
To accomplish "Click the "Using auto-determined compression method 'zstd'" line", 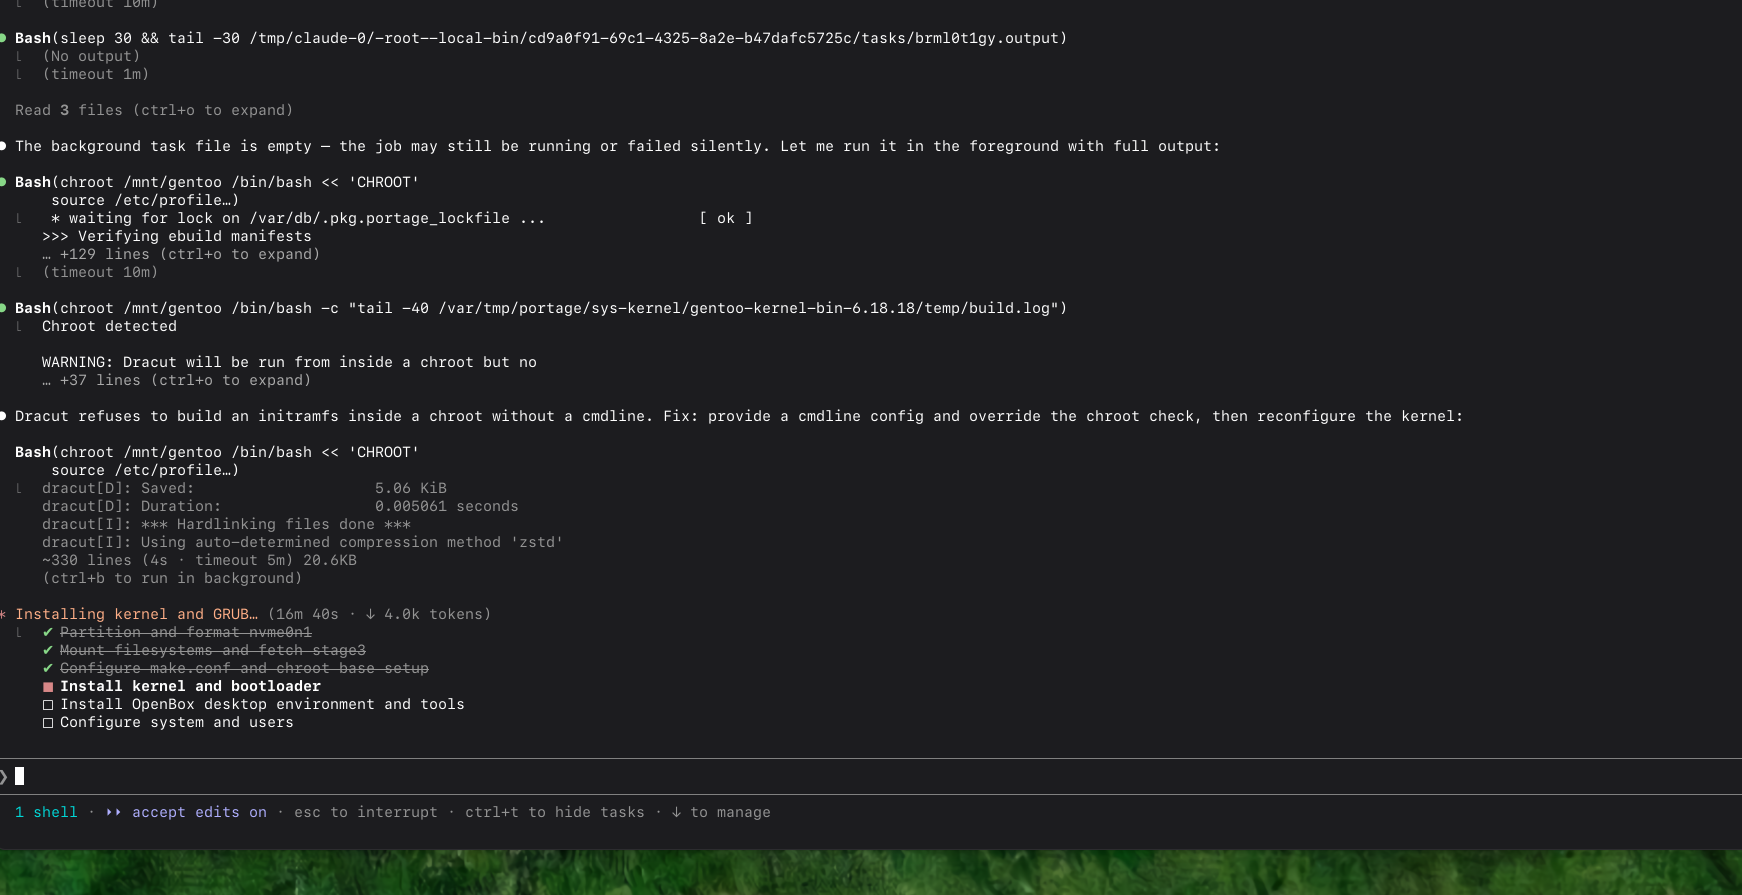I will 302,542.
